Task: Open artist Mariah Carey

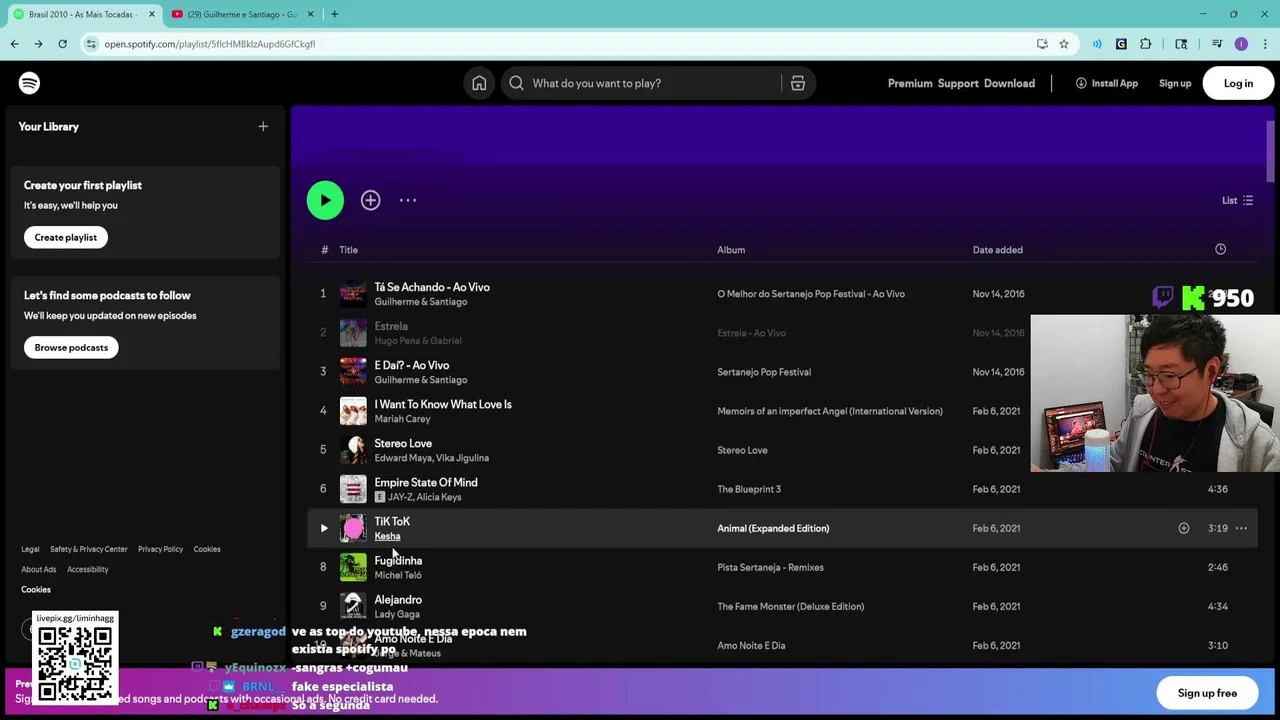Action: pos(402,419)
